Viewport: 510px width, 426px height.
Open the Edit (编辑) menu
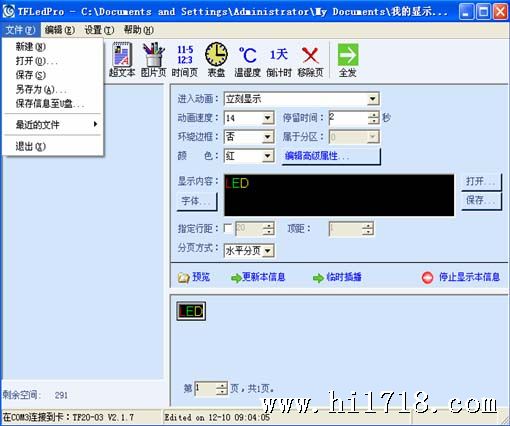point(60,30)
